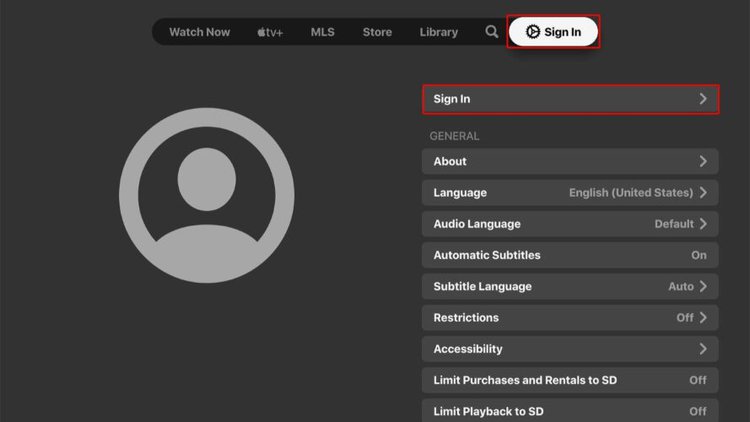The width and height of the screenshot is (750, 422).
Task: Click chevron on the Language row
Action: [703, 193]
